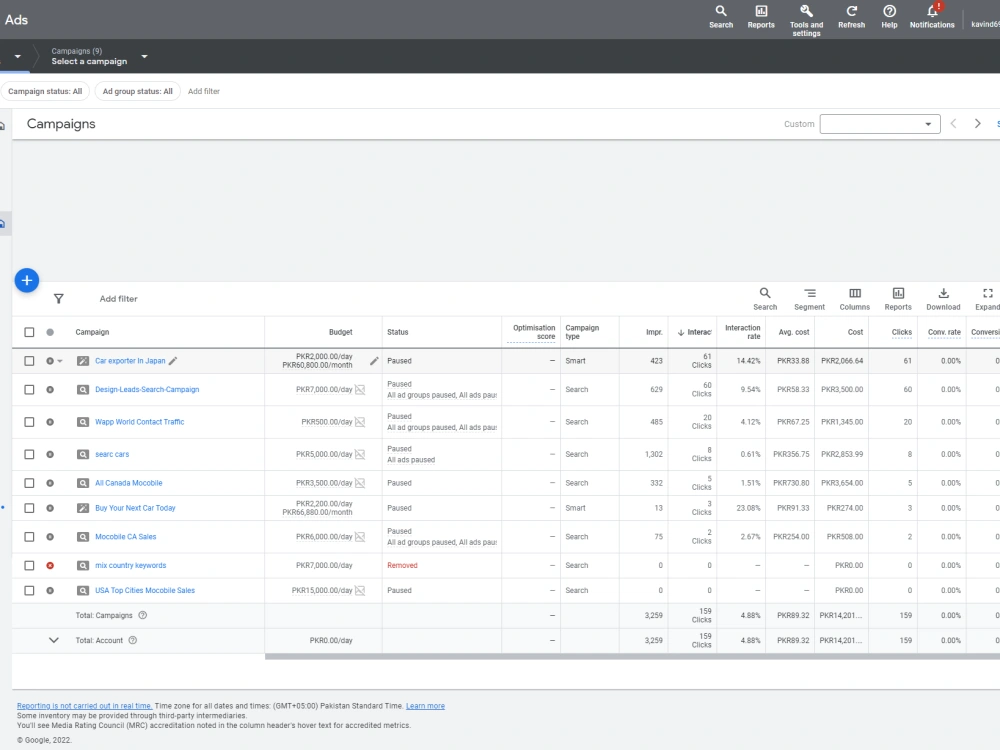Select Mocobile CA Sales checkbox

click(29, 537)
